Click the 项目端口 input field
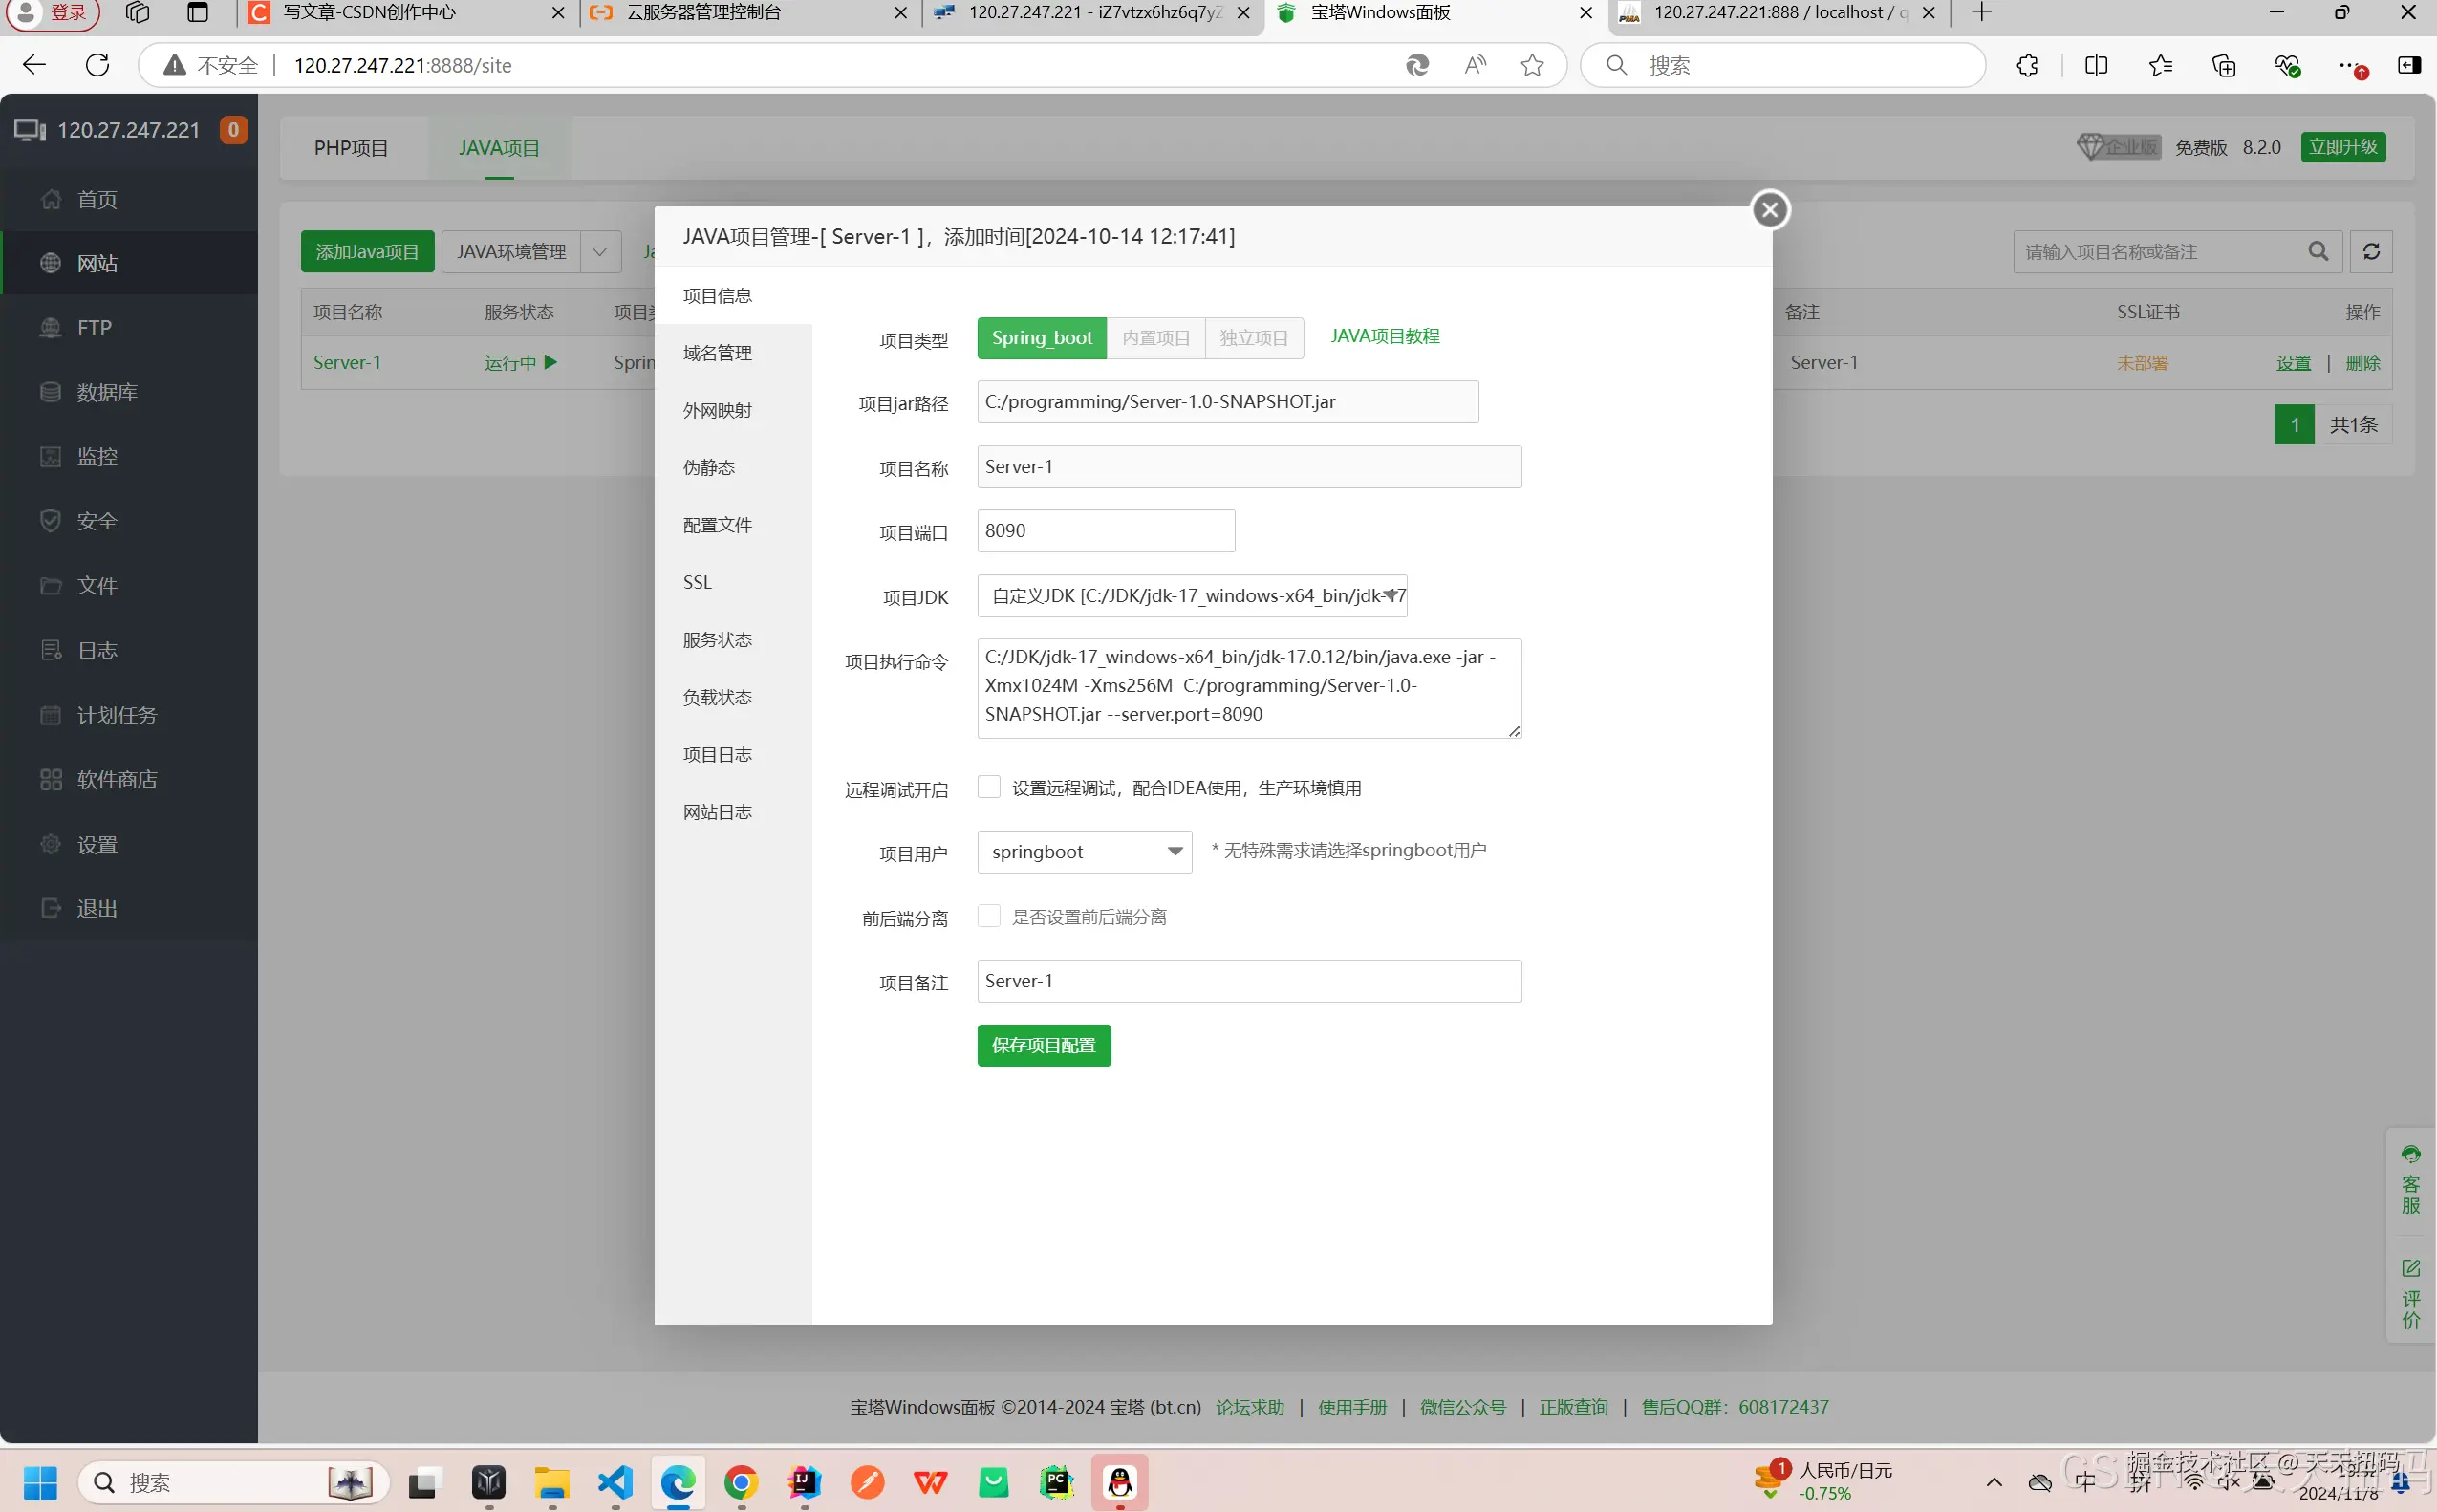This screenshot has width=2437, height=1512. 1105,531
